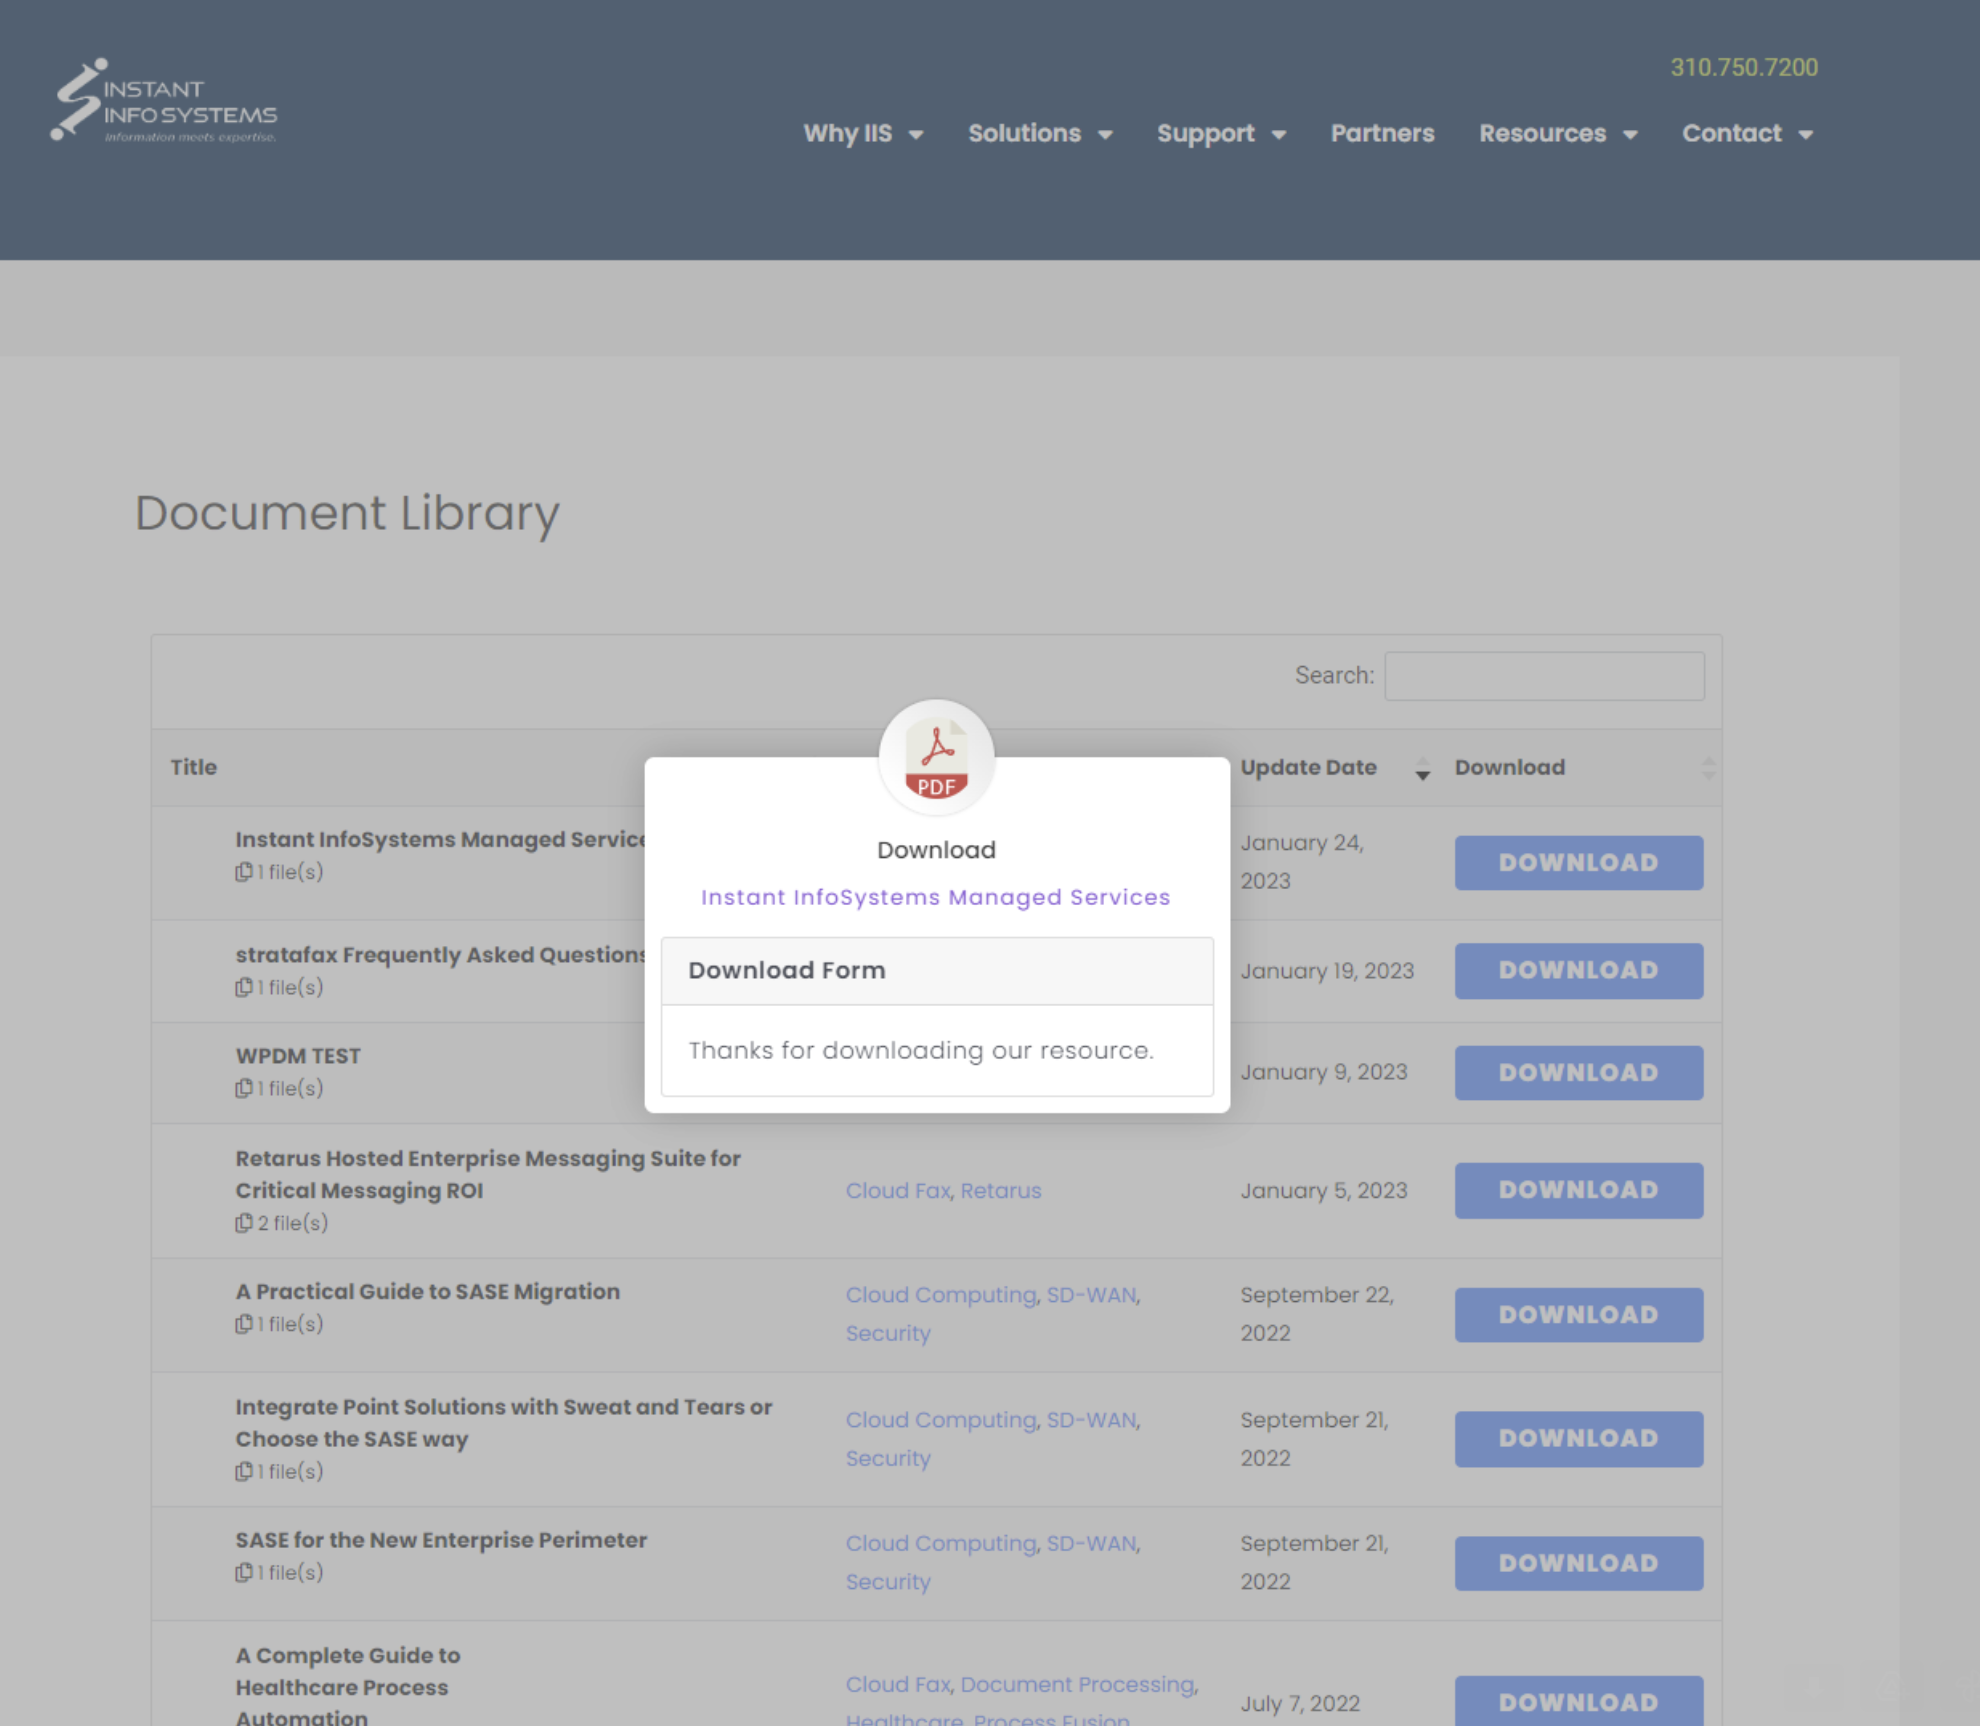Call phone number 310.750.7200
Viewport: 1980px width, 1726px height.
[x=1744, y=67]
